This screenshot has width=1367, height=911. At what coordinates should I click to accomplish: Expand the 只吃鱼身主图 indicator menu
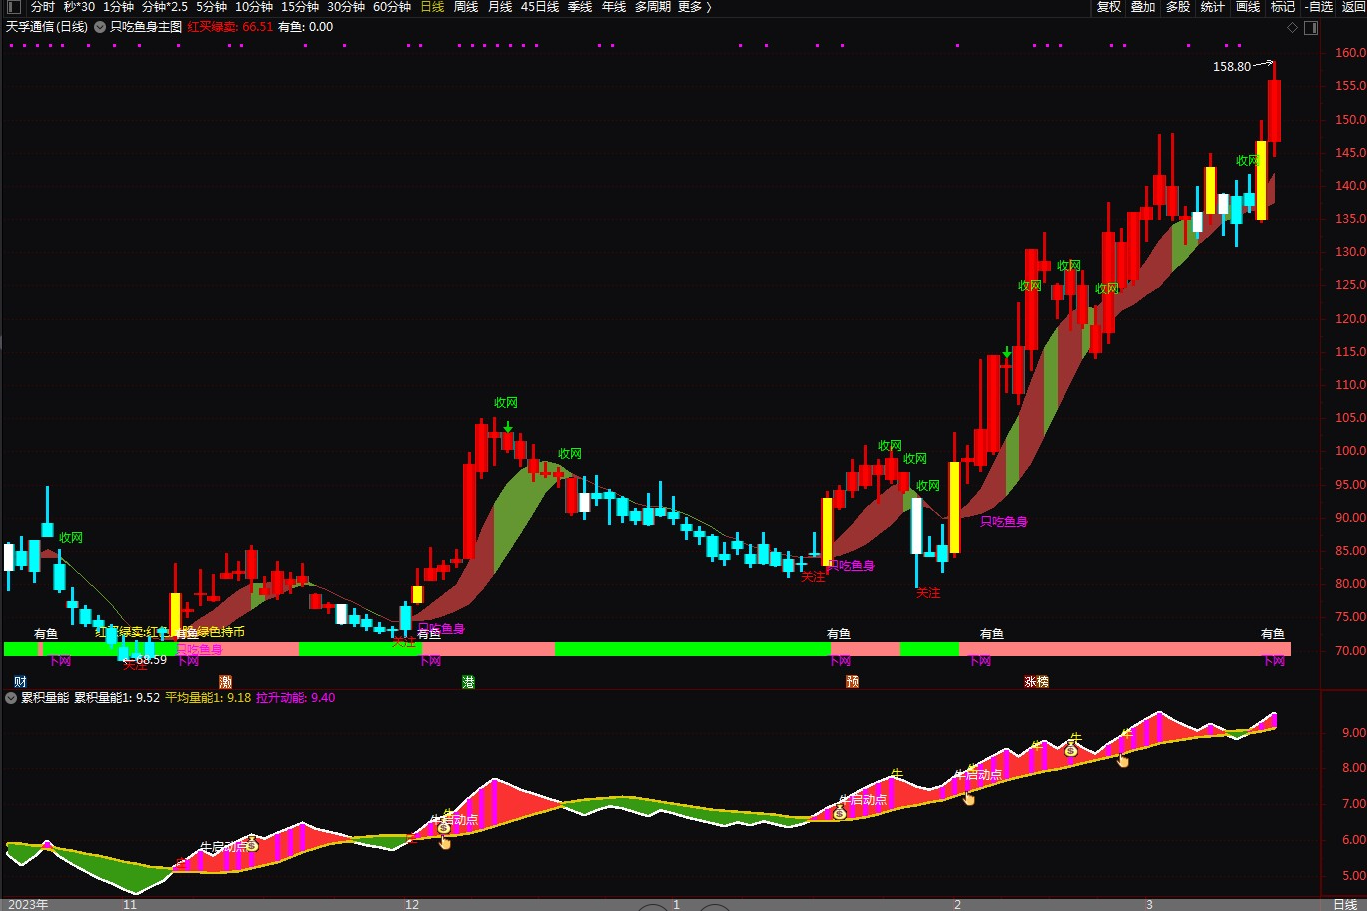point(100,27)
